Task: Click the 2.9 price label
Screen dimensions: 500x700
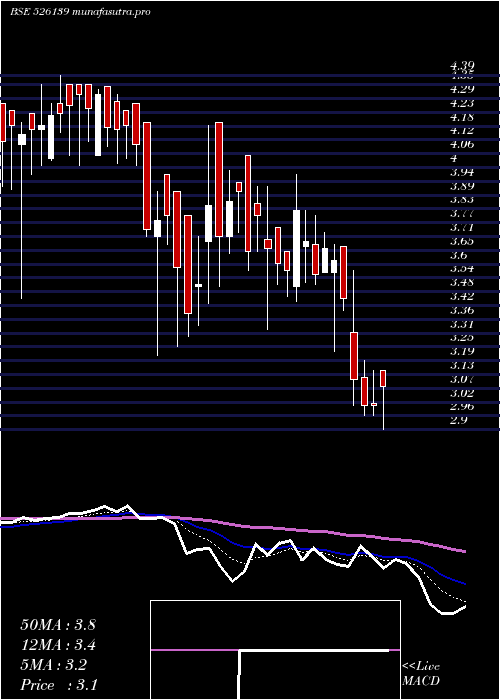Action: point(458,421)
